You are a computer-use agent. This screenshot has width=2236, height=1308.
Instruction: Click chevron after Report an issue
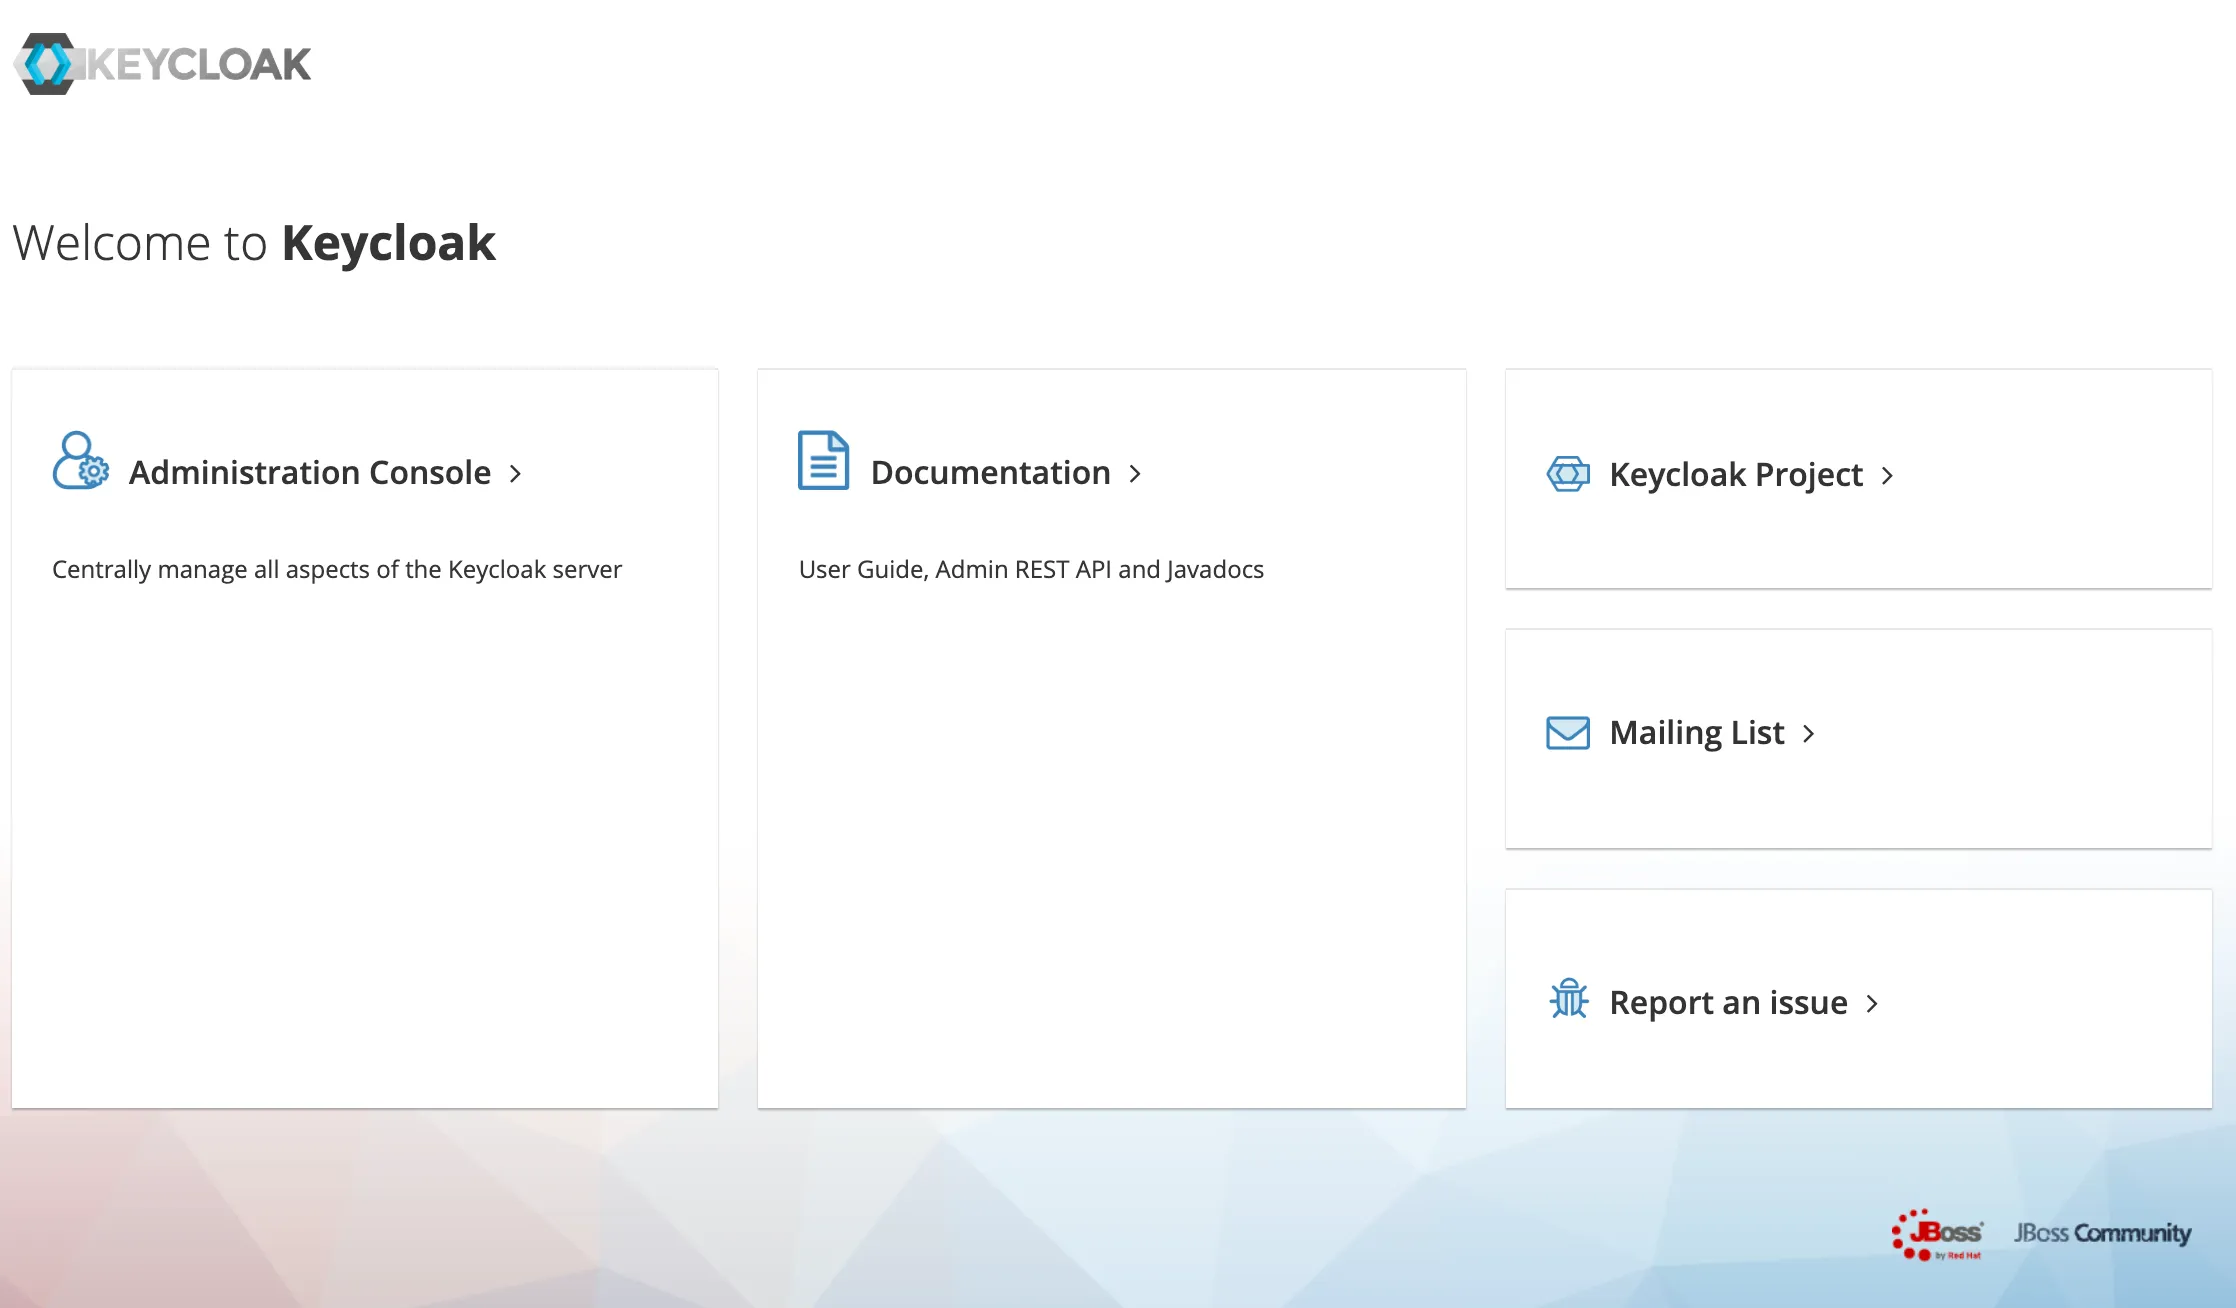1872,1004
